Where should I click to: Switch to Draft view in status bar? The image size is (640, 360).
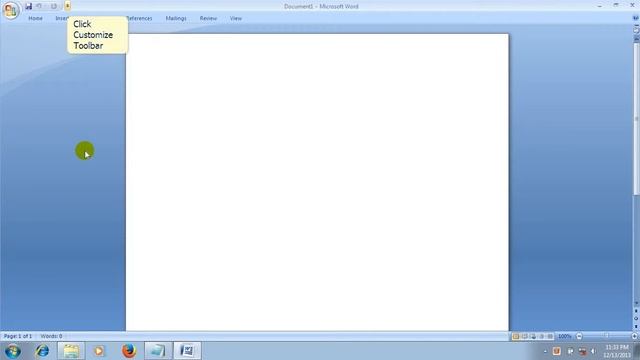pyautogui.click(x=550, y=336)
